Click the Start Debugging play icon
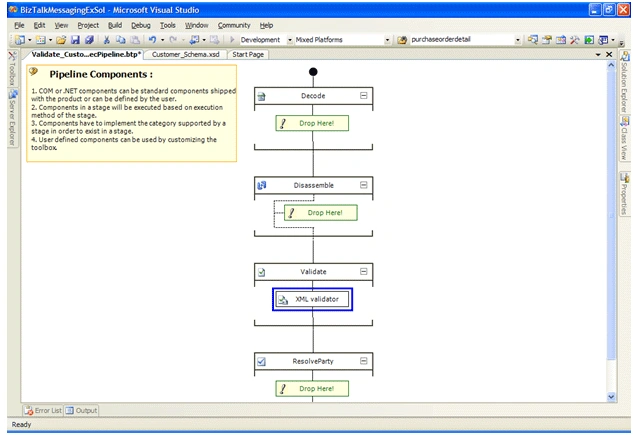The image size is (633, 435). (232, 40)
